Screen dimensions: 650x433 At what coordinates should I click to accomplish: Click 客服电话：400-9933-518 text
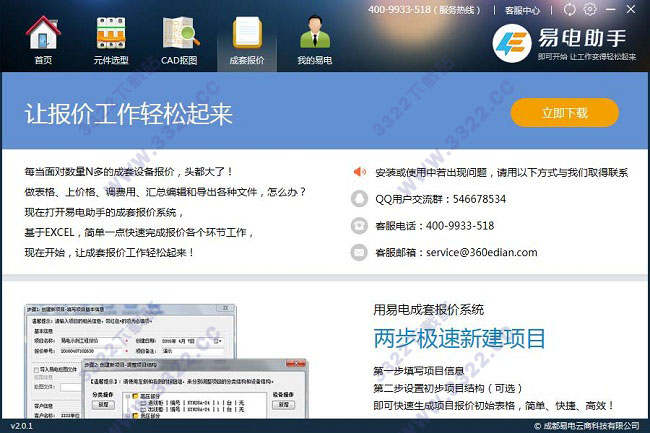click(x=434, y=226)
